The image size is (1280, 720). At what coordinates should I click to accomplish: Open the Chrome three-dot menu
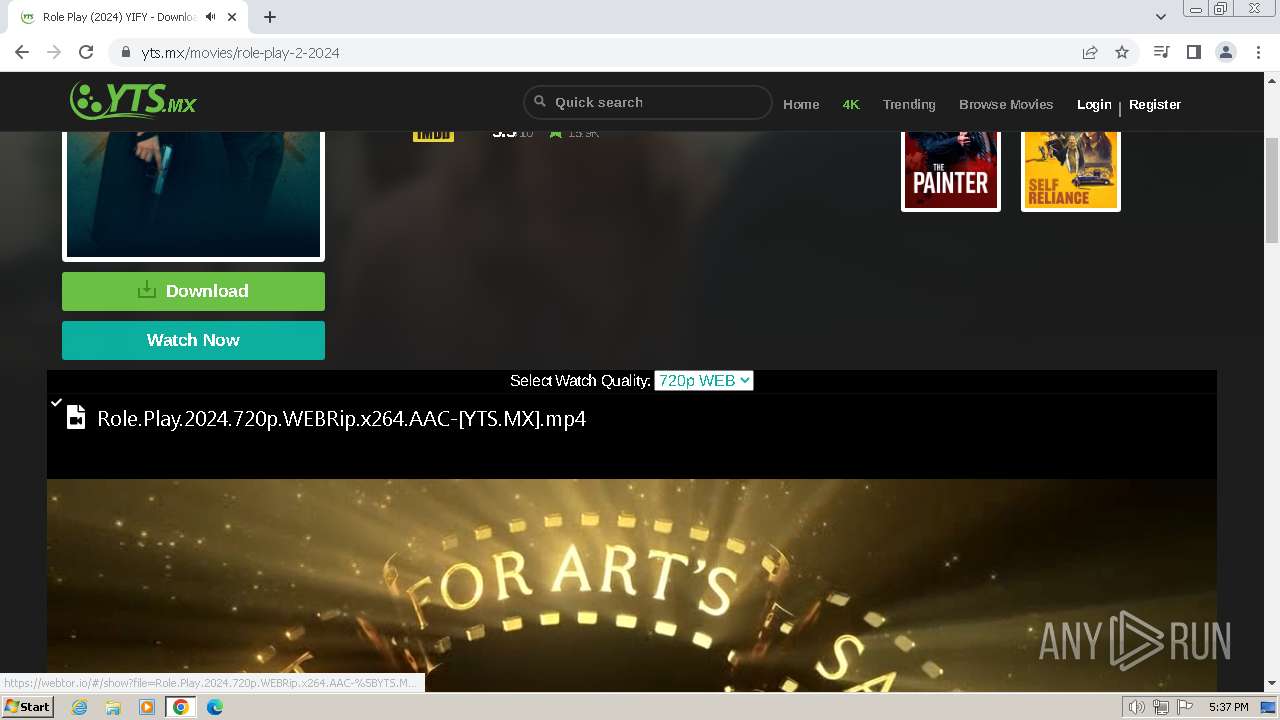pyautogui.click(x=1258, y=52)
